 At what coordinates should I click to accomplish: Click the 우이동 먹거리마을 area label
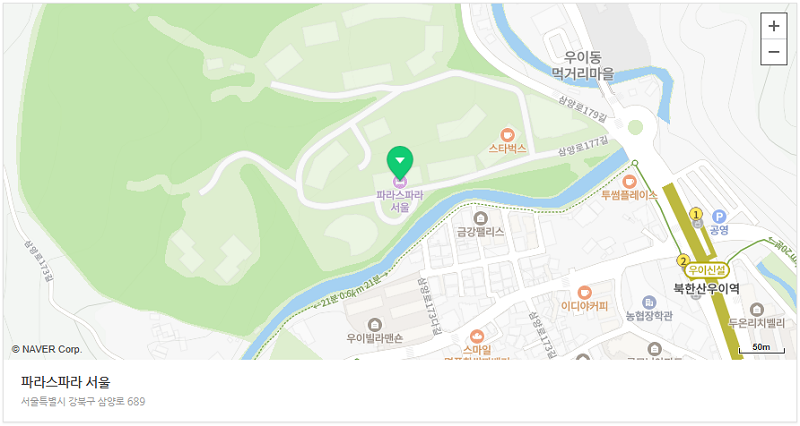[583, 65]
